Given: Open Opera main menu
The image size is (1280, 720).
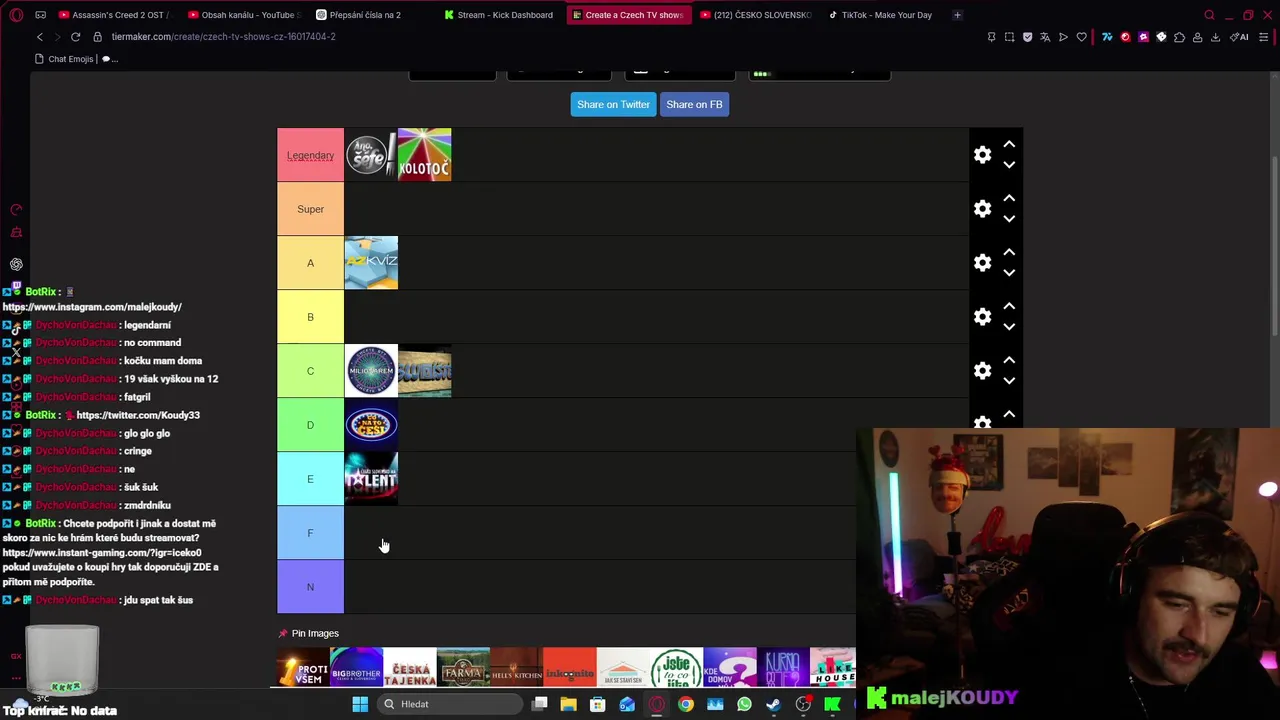Looking at the screenshot, I should click(16, 15).
